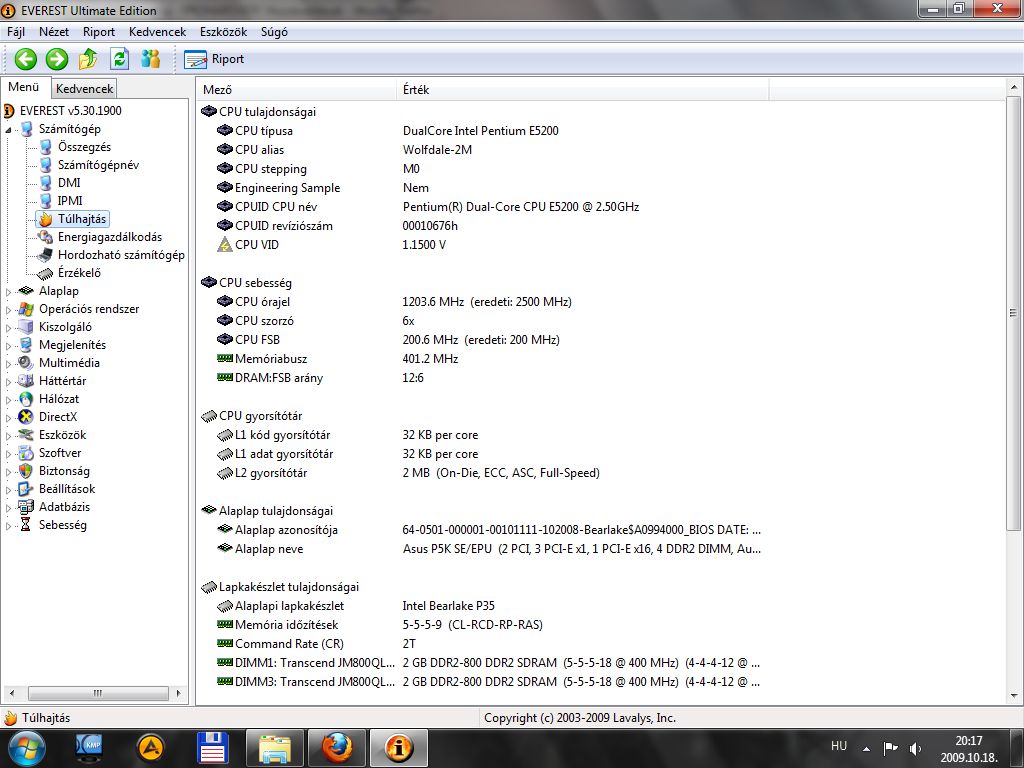The width and height of the screenshot is (1024, 768).
Task: Click the Eszközök devices icon in the tree
Action: (26, 435)
